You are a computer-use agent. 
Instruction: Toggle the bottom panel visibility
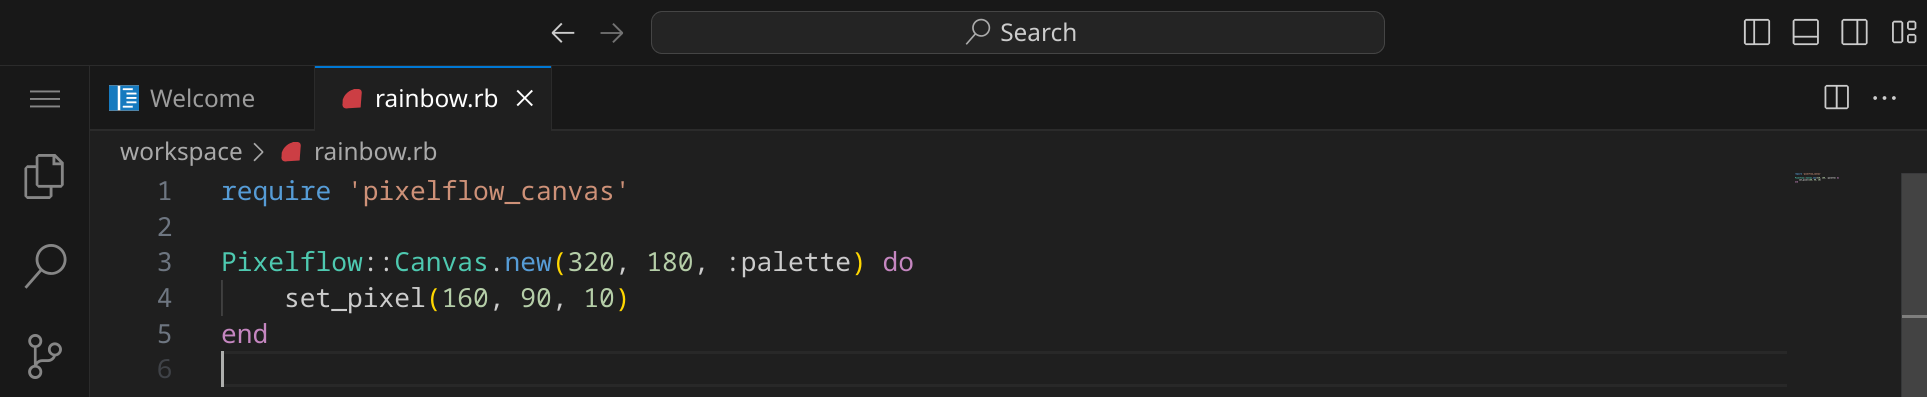click(x=1806, y=33)
